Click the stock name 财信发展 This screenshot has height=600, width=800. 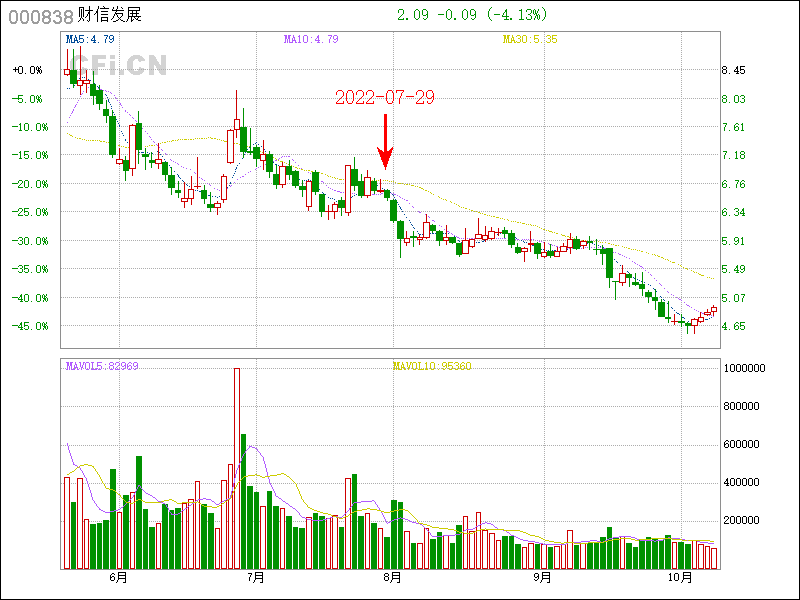coord(109,16)
